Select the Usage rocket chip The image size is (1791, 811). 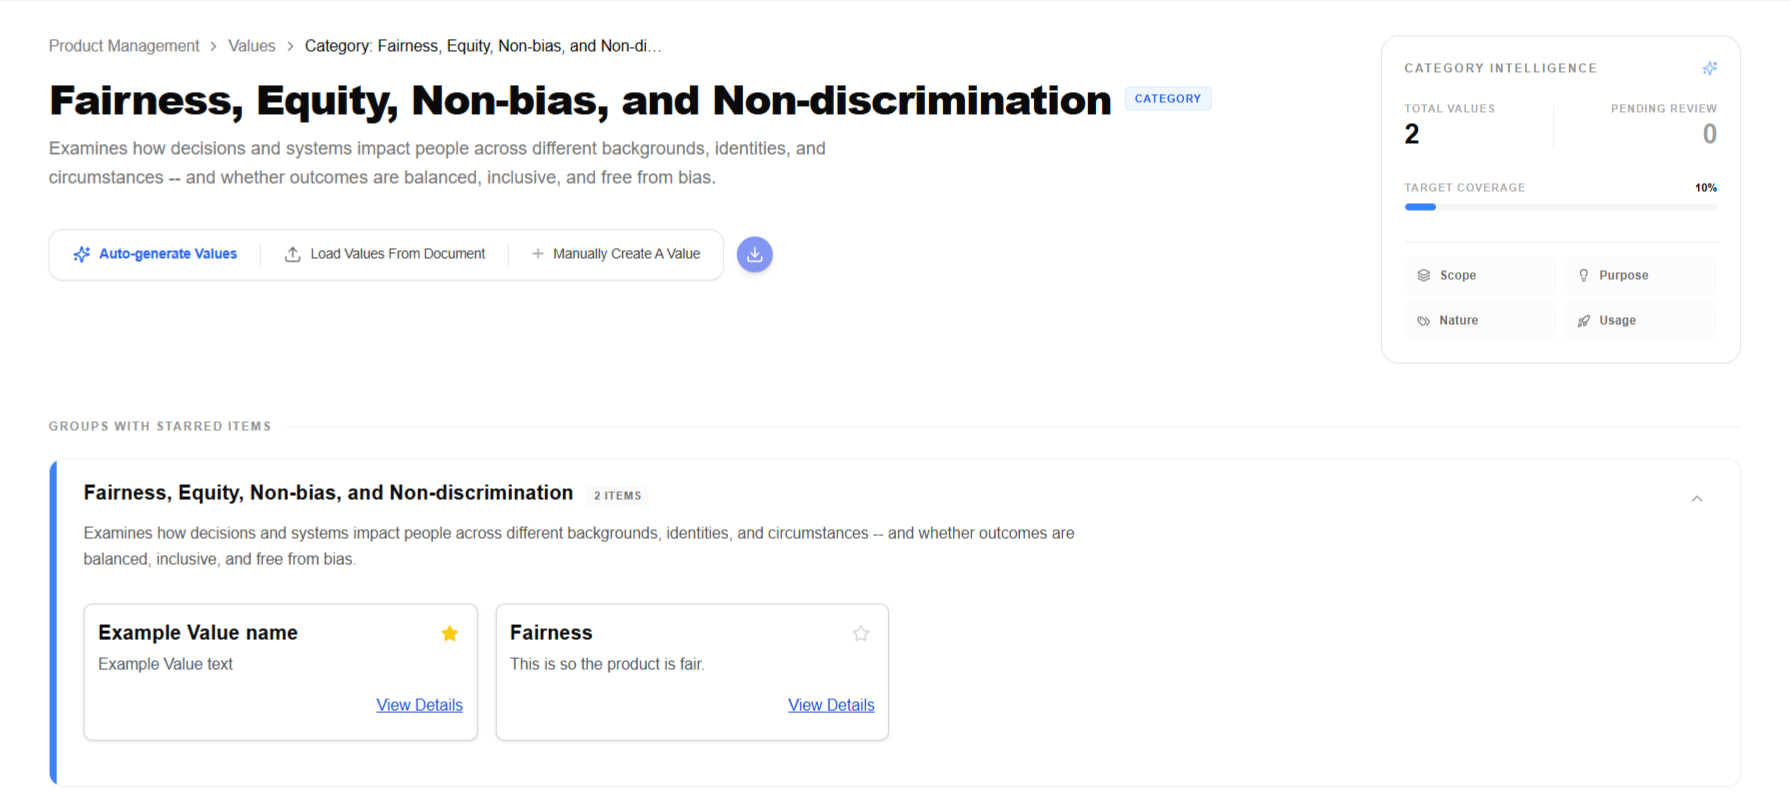click(1640, 320)
